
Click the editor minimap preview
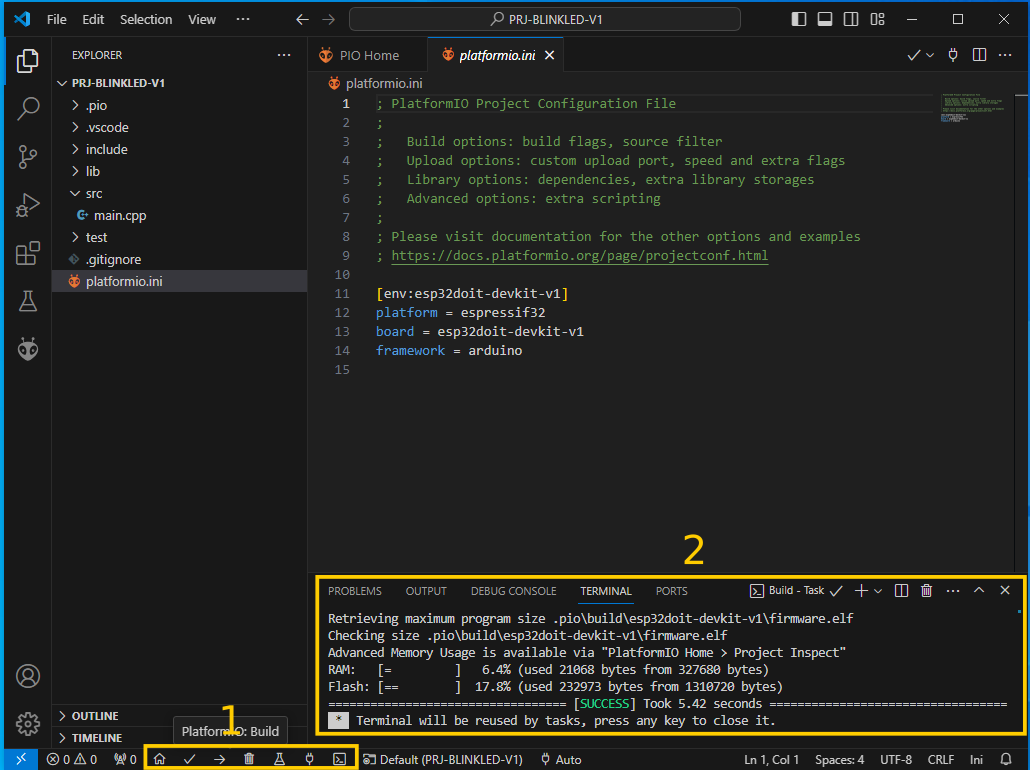[x=974, y=108]
